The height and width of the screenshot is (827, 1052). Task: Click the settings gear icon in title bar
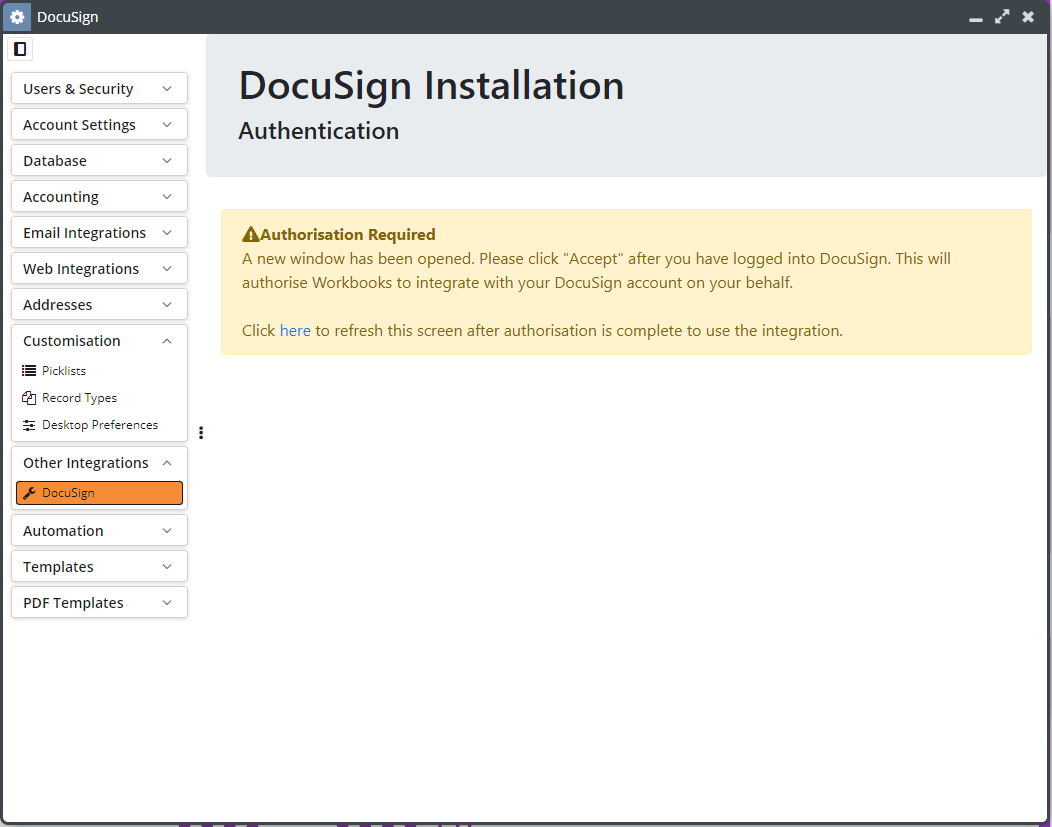tap(17, 17)
